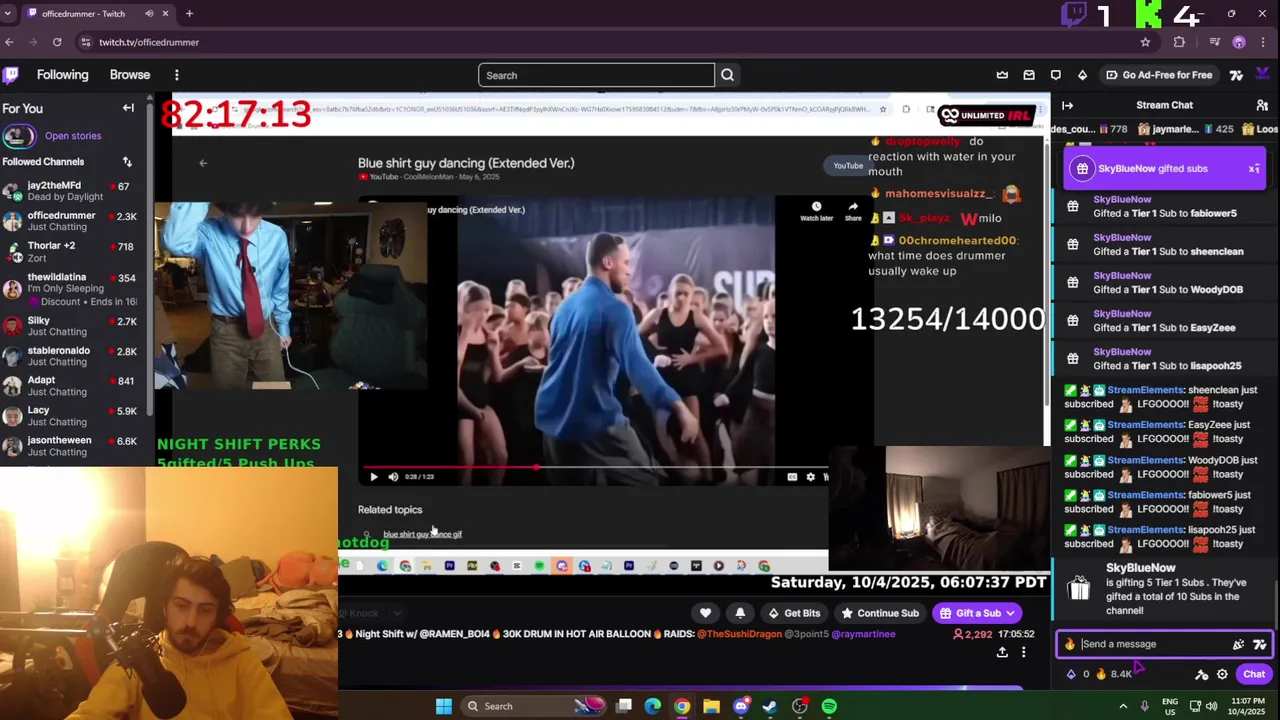Mute the embedded YouTube video
The width and height of the screenshot is (1280, 720).
pos(393,477)
